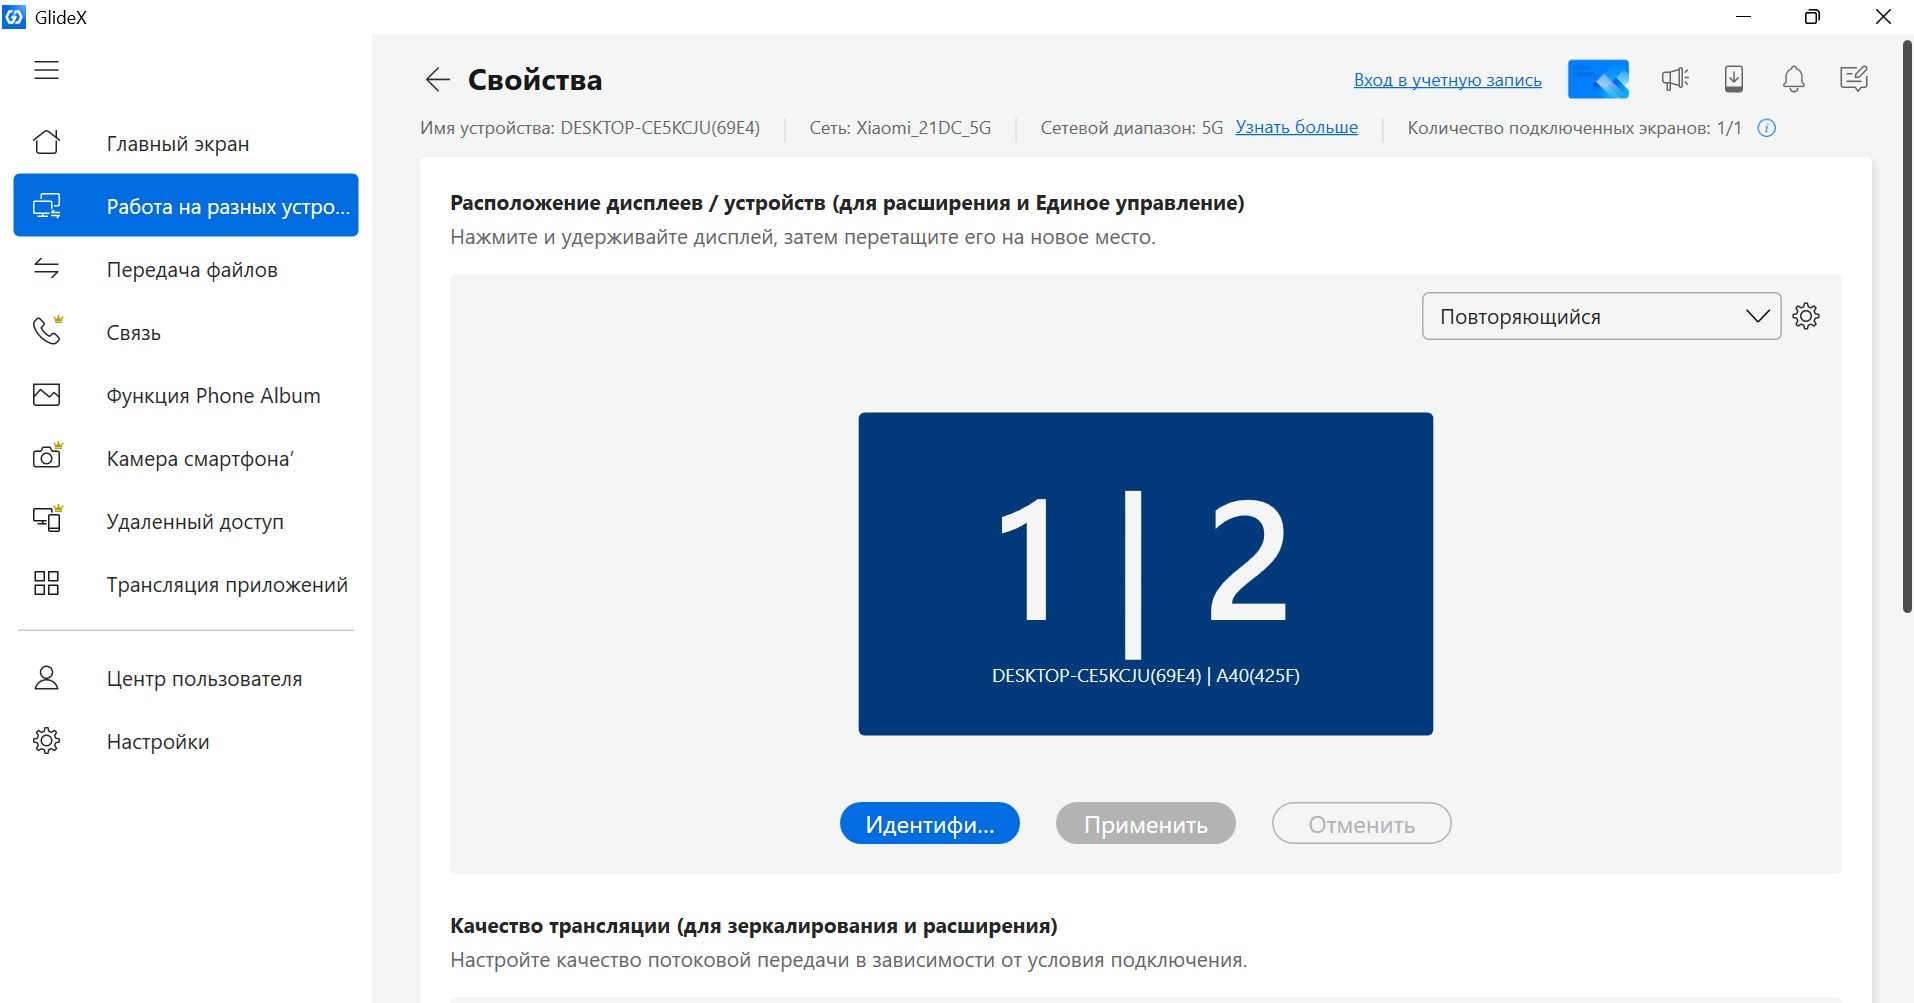1914x1003 pixels.
Task: Open notifications bell icon
Action: point(1794,79)
